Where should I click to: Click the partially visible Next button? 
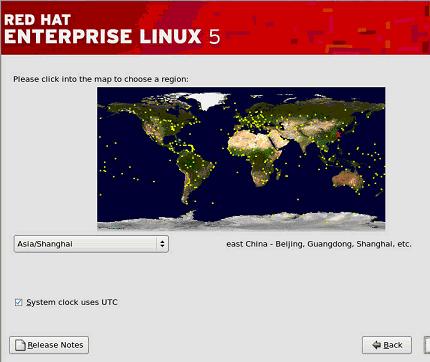point(427,345)
